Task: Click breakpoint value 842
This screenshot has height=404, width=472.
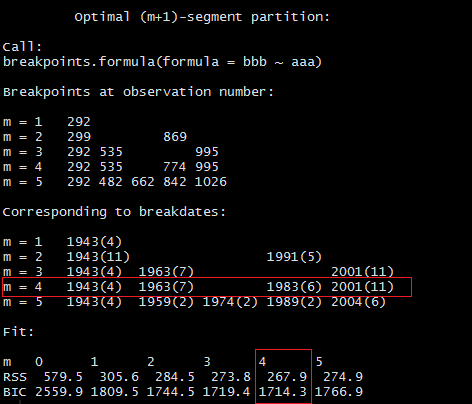Action: [x=175, y=182]
